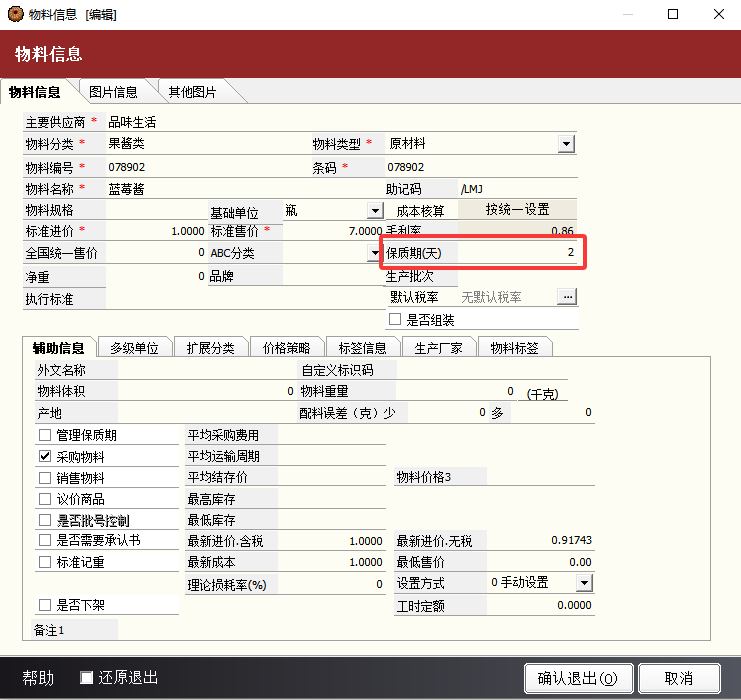The height and width of the screenshot is (700, 741).
Task: Select the top 物料信息 tab
Action: coord(35,92)
